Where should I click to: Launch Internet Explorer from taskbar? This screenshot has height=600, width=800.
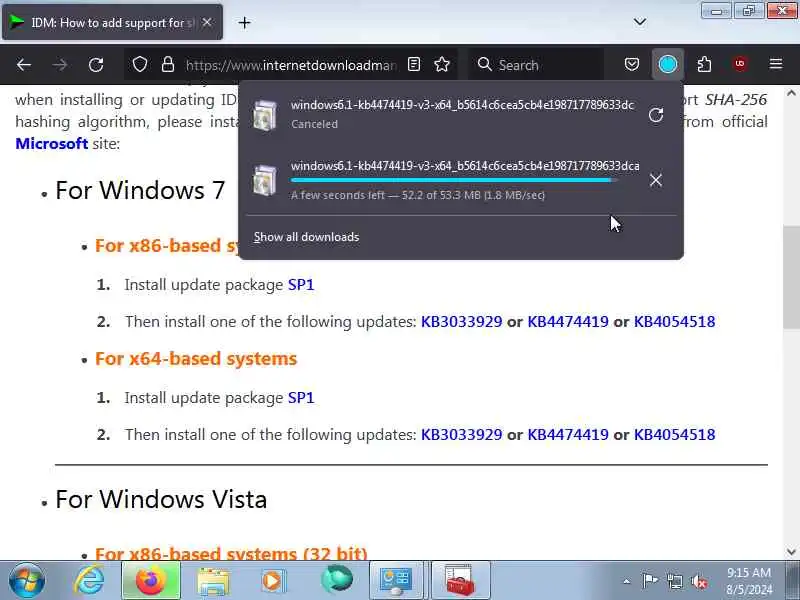click(89, 581)
